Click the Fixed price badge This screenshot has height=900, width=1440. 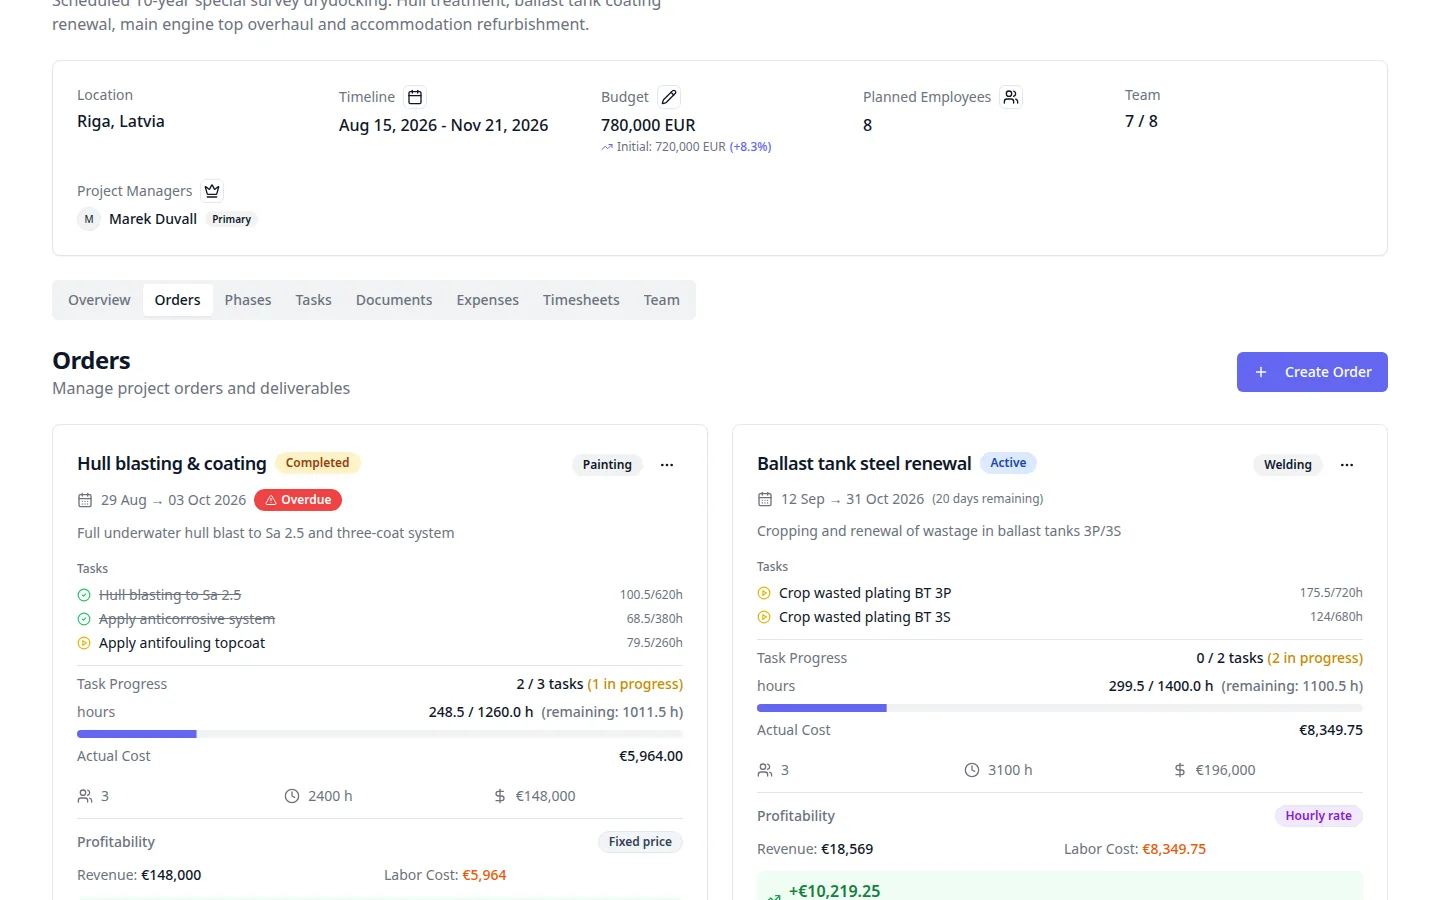(x=640, y=842)
